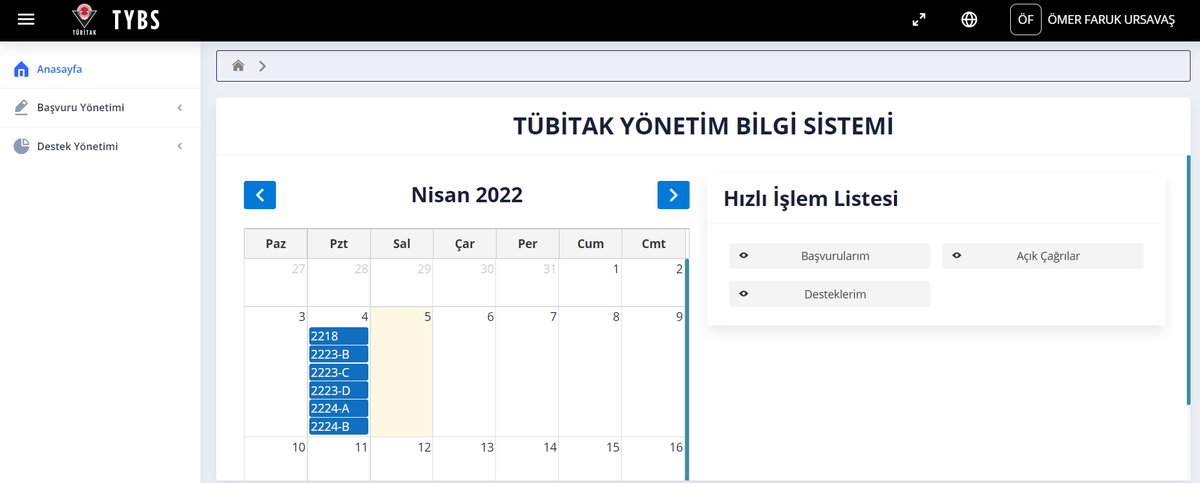Open the hamburger menu
The width and height of the screenshot is (1200, 483).
(x=26, y=19)
